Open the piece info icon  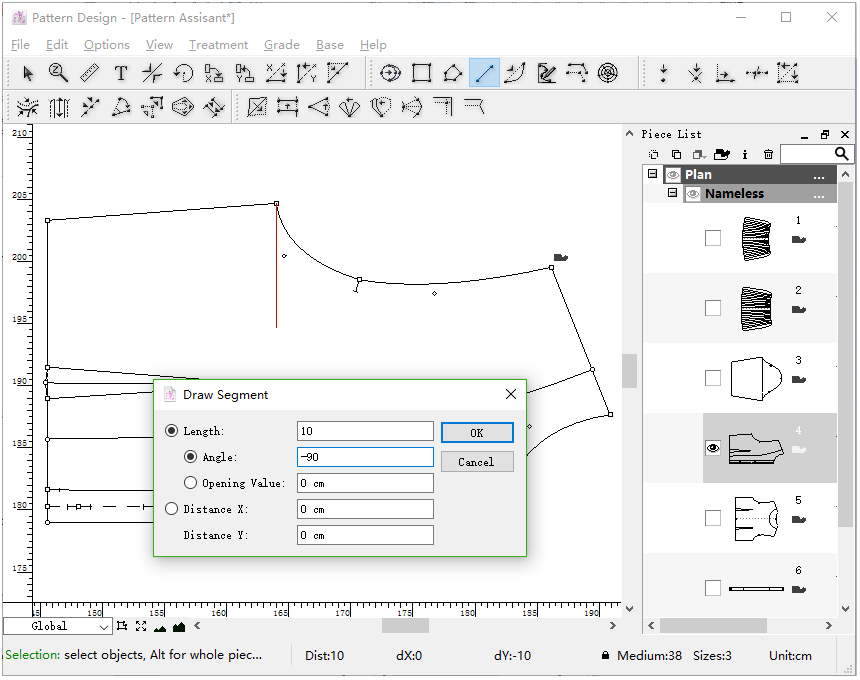click(x=745, y=154)
